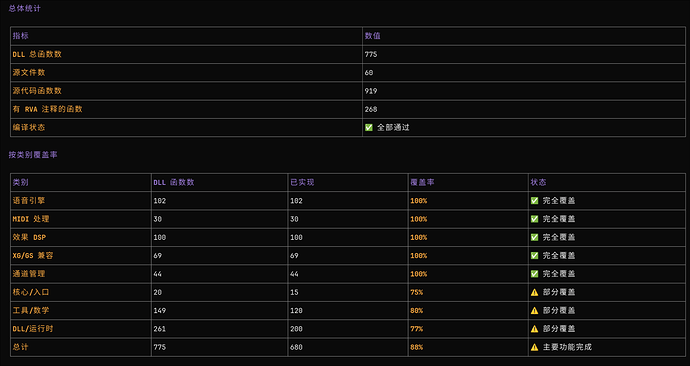Click the 覆盖率 column header
The height and width of the screenshot is (366, 690).
point(422,182)
